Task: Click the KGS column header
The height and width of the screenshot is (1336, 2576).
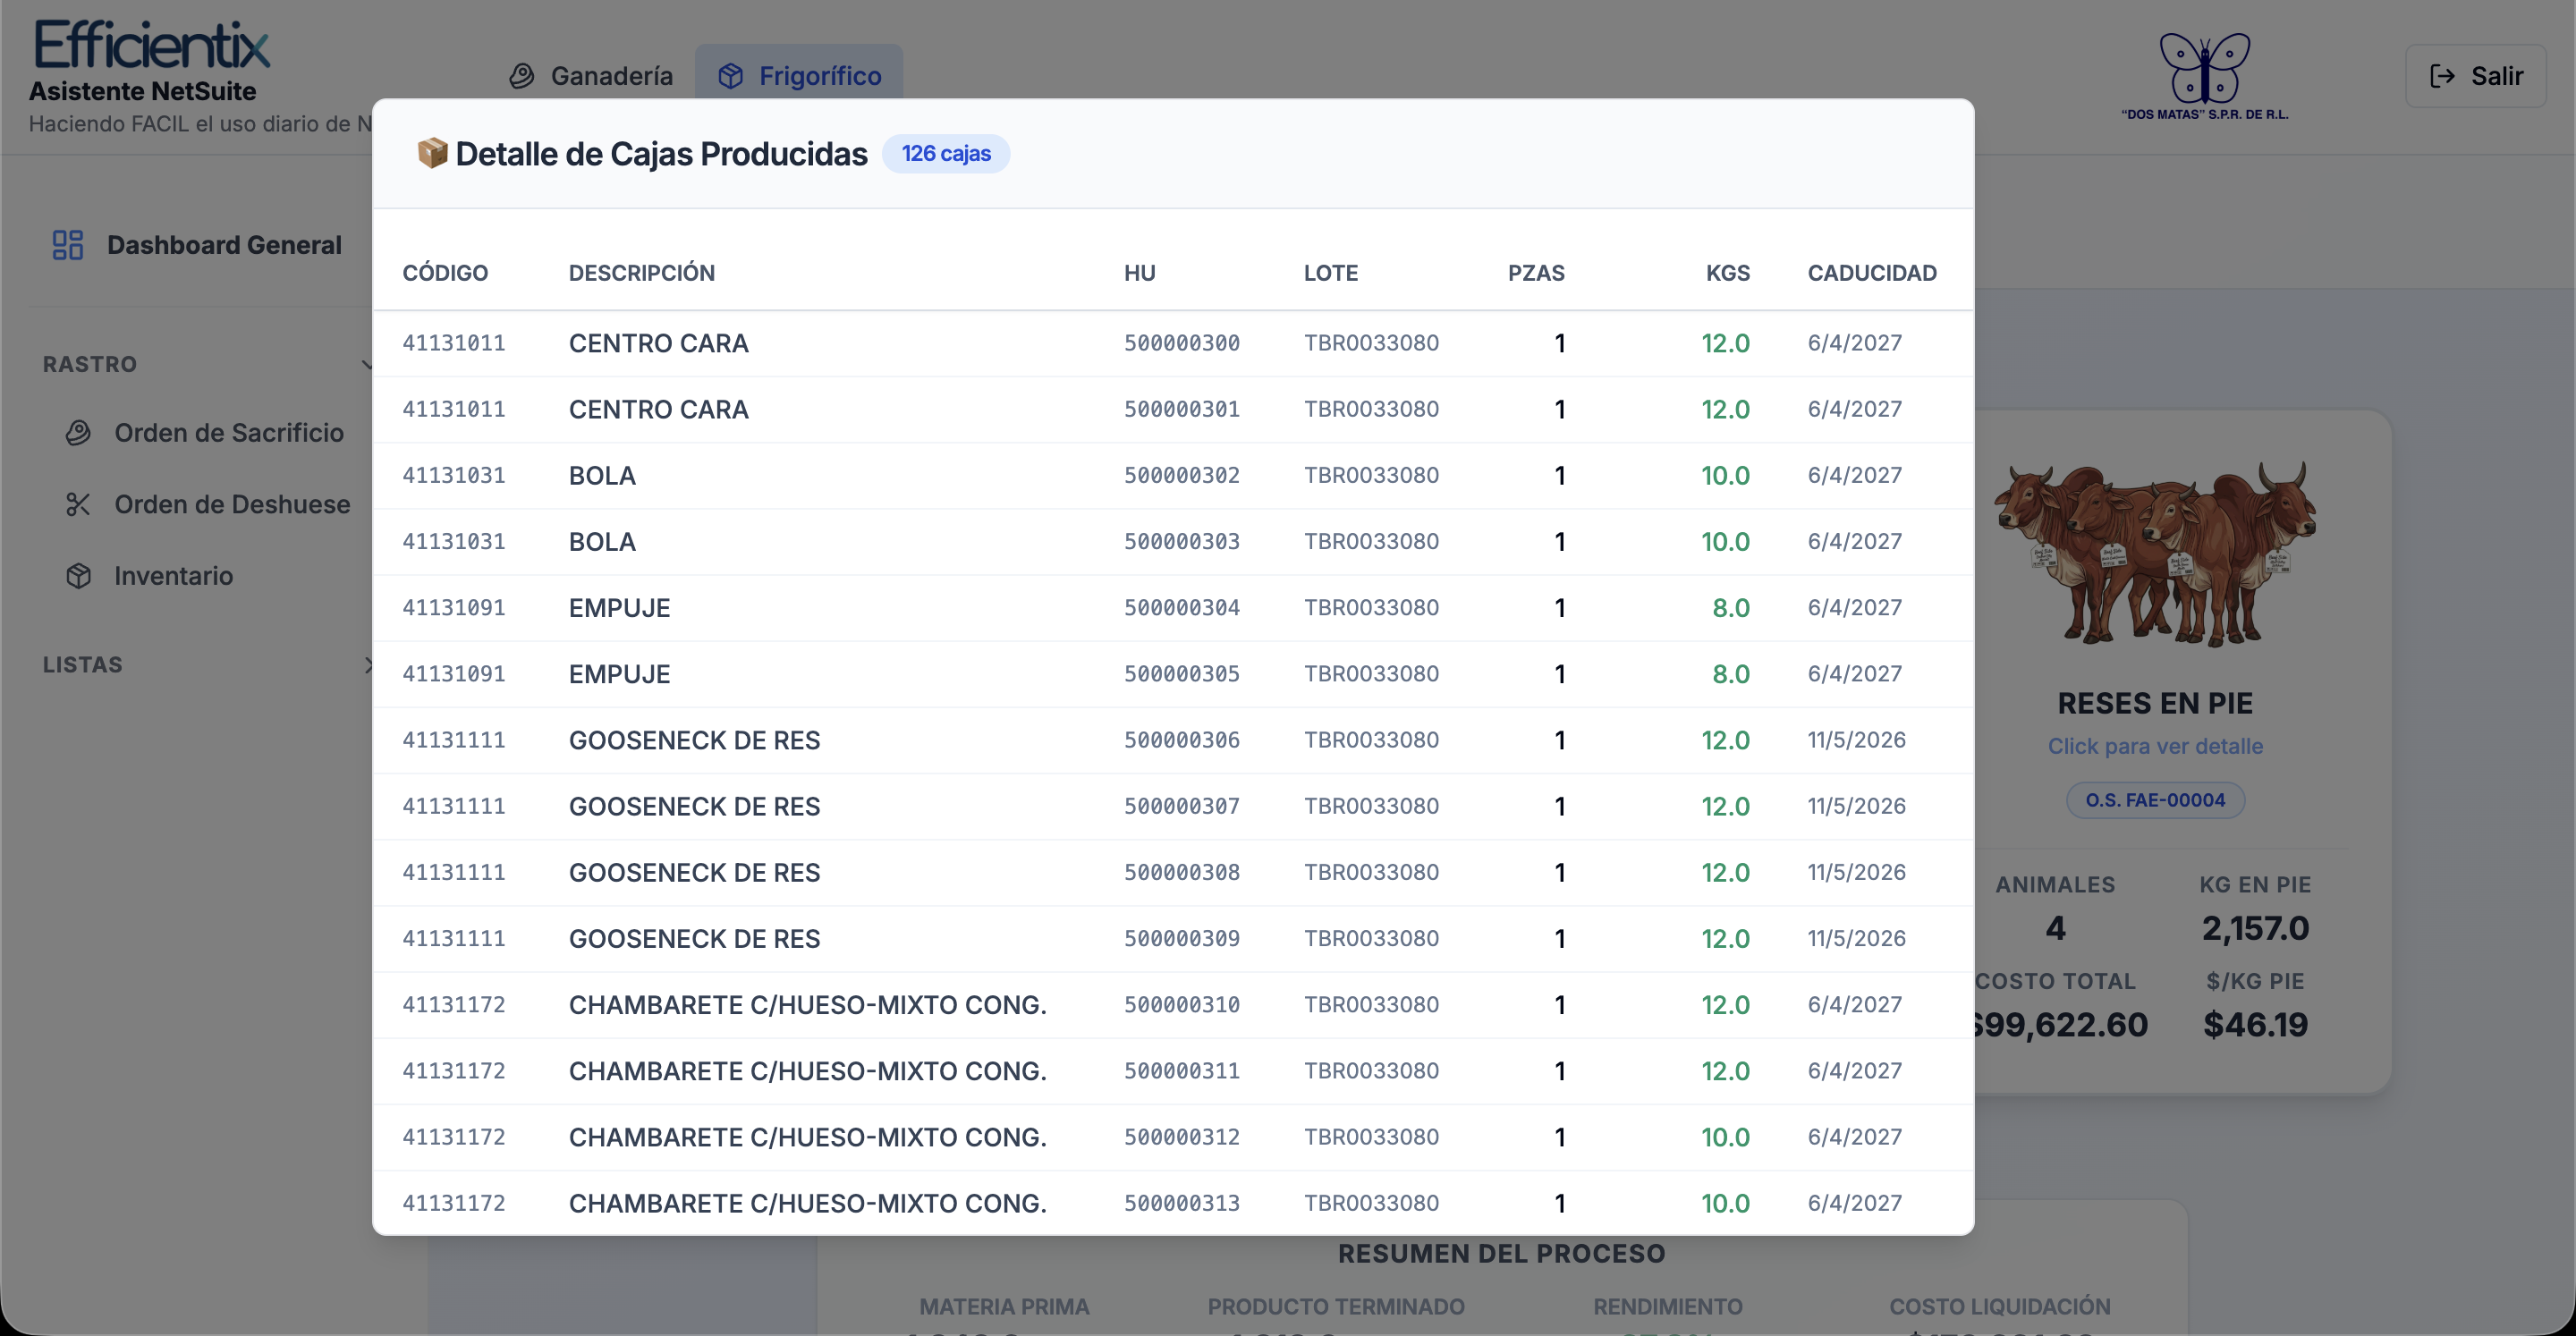Action: pos(1728,273)
